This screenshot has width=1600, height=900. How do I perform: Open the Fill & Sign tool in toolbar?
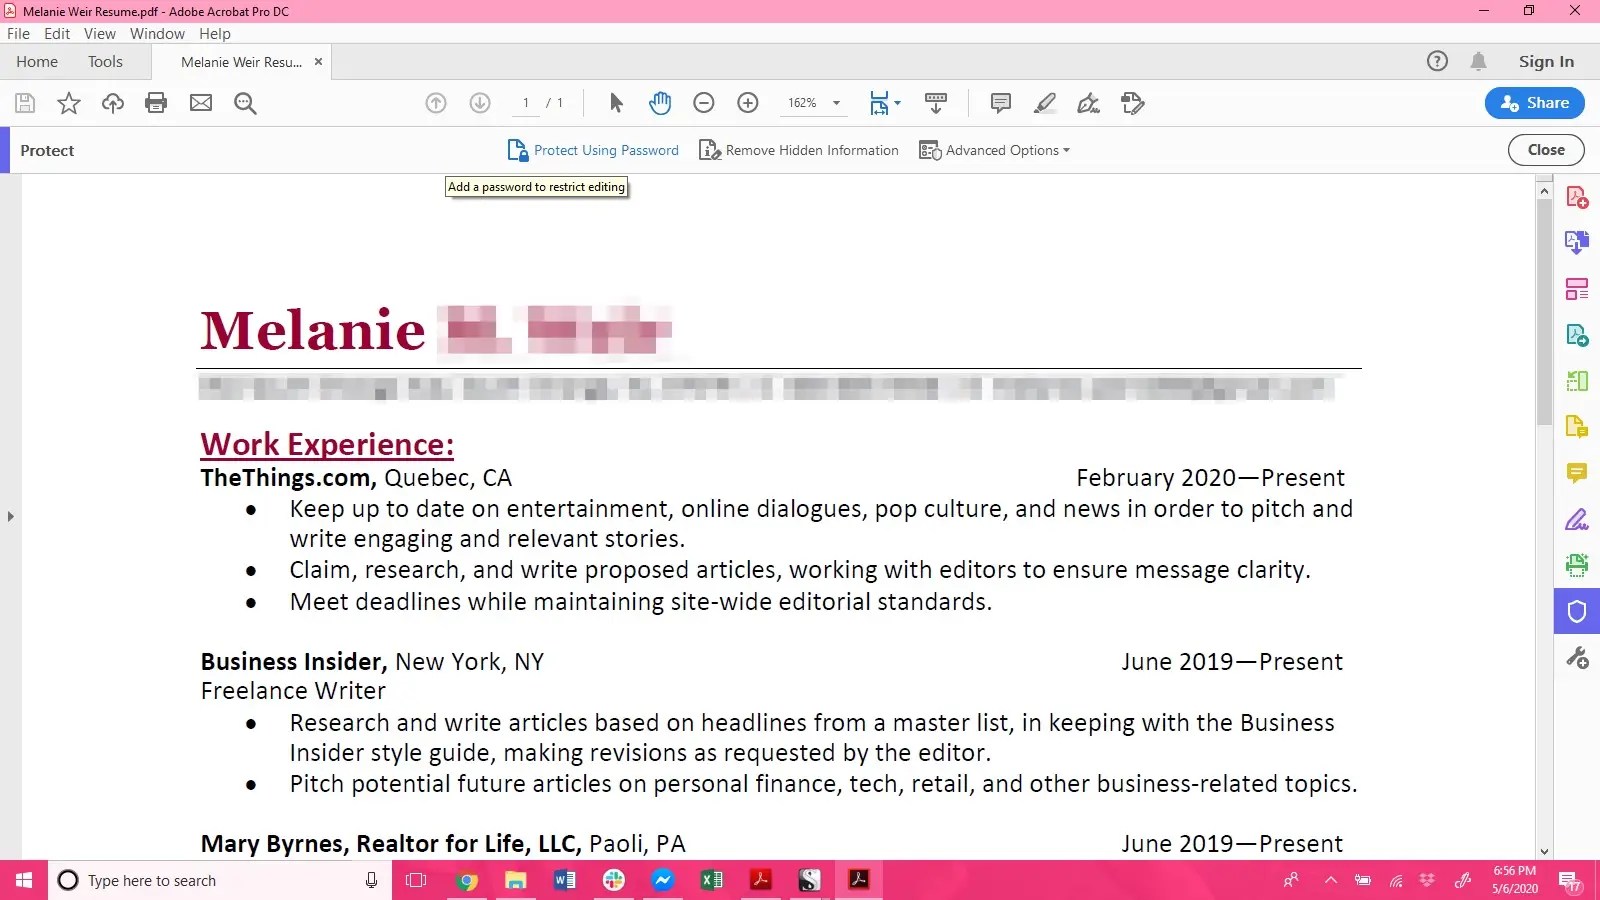click(x=1088, y=103)
